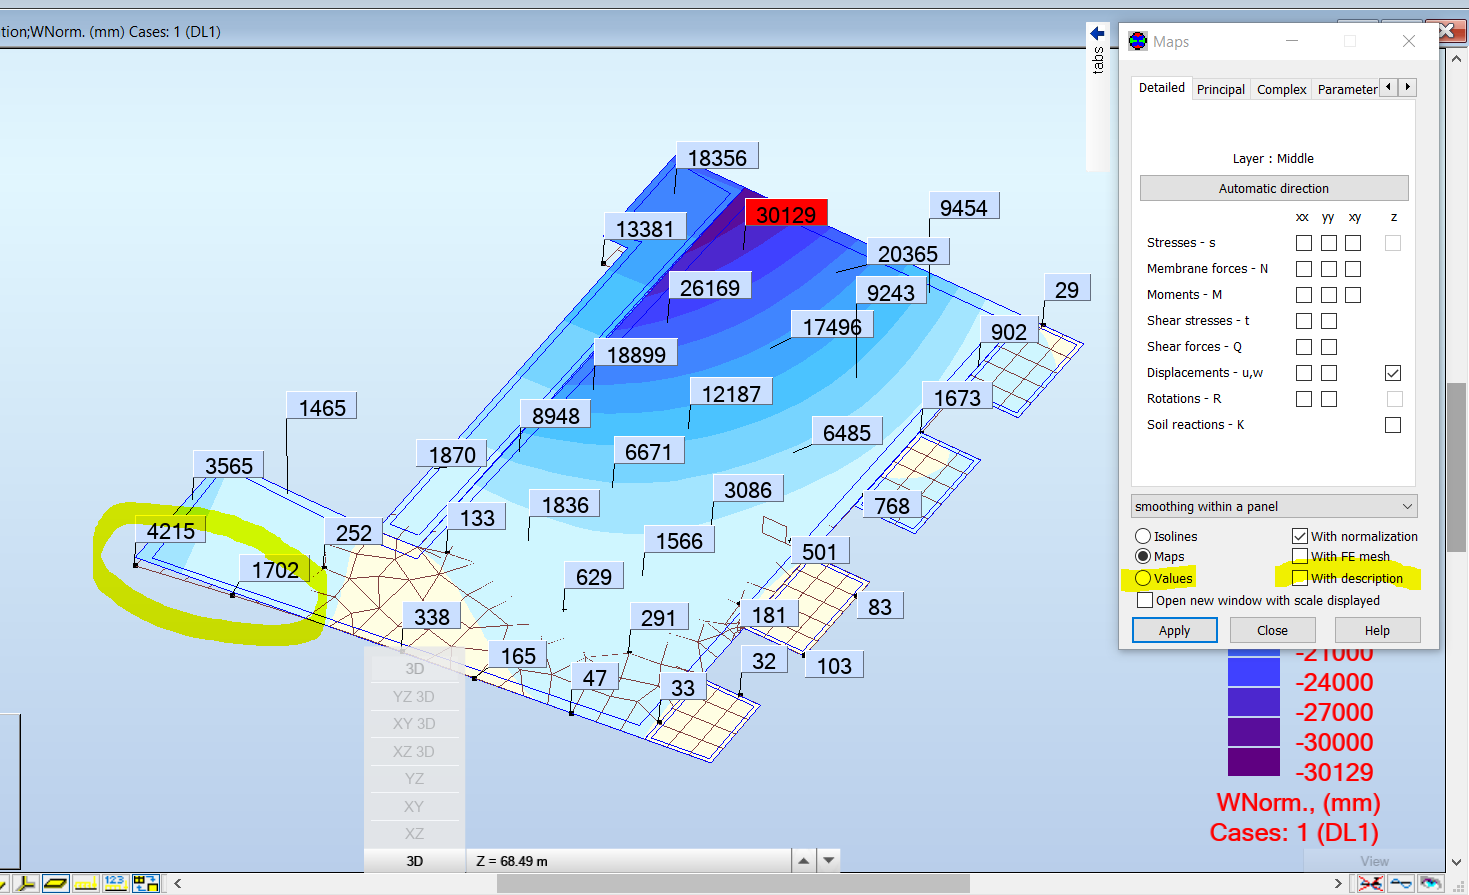Enable Stresses - s xx checkbox

click(x=1304, y=243)
